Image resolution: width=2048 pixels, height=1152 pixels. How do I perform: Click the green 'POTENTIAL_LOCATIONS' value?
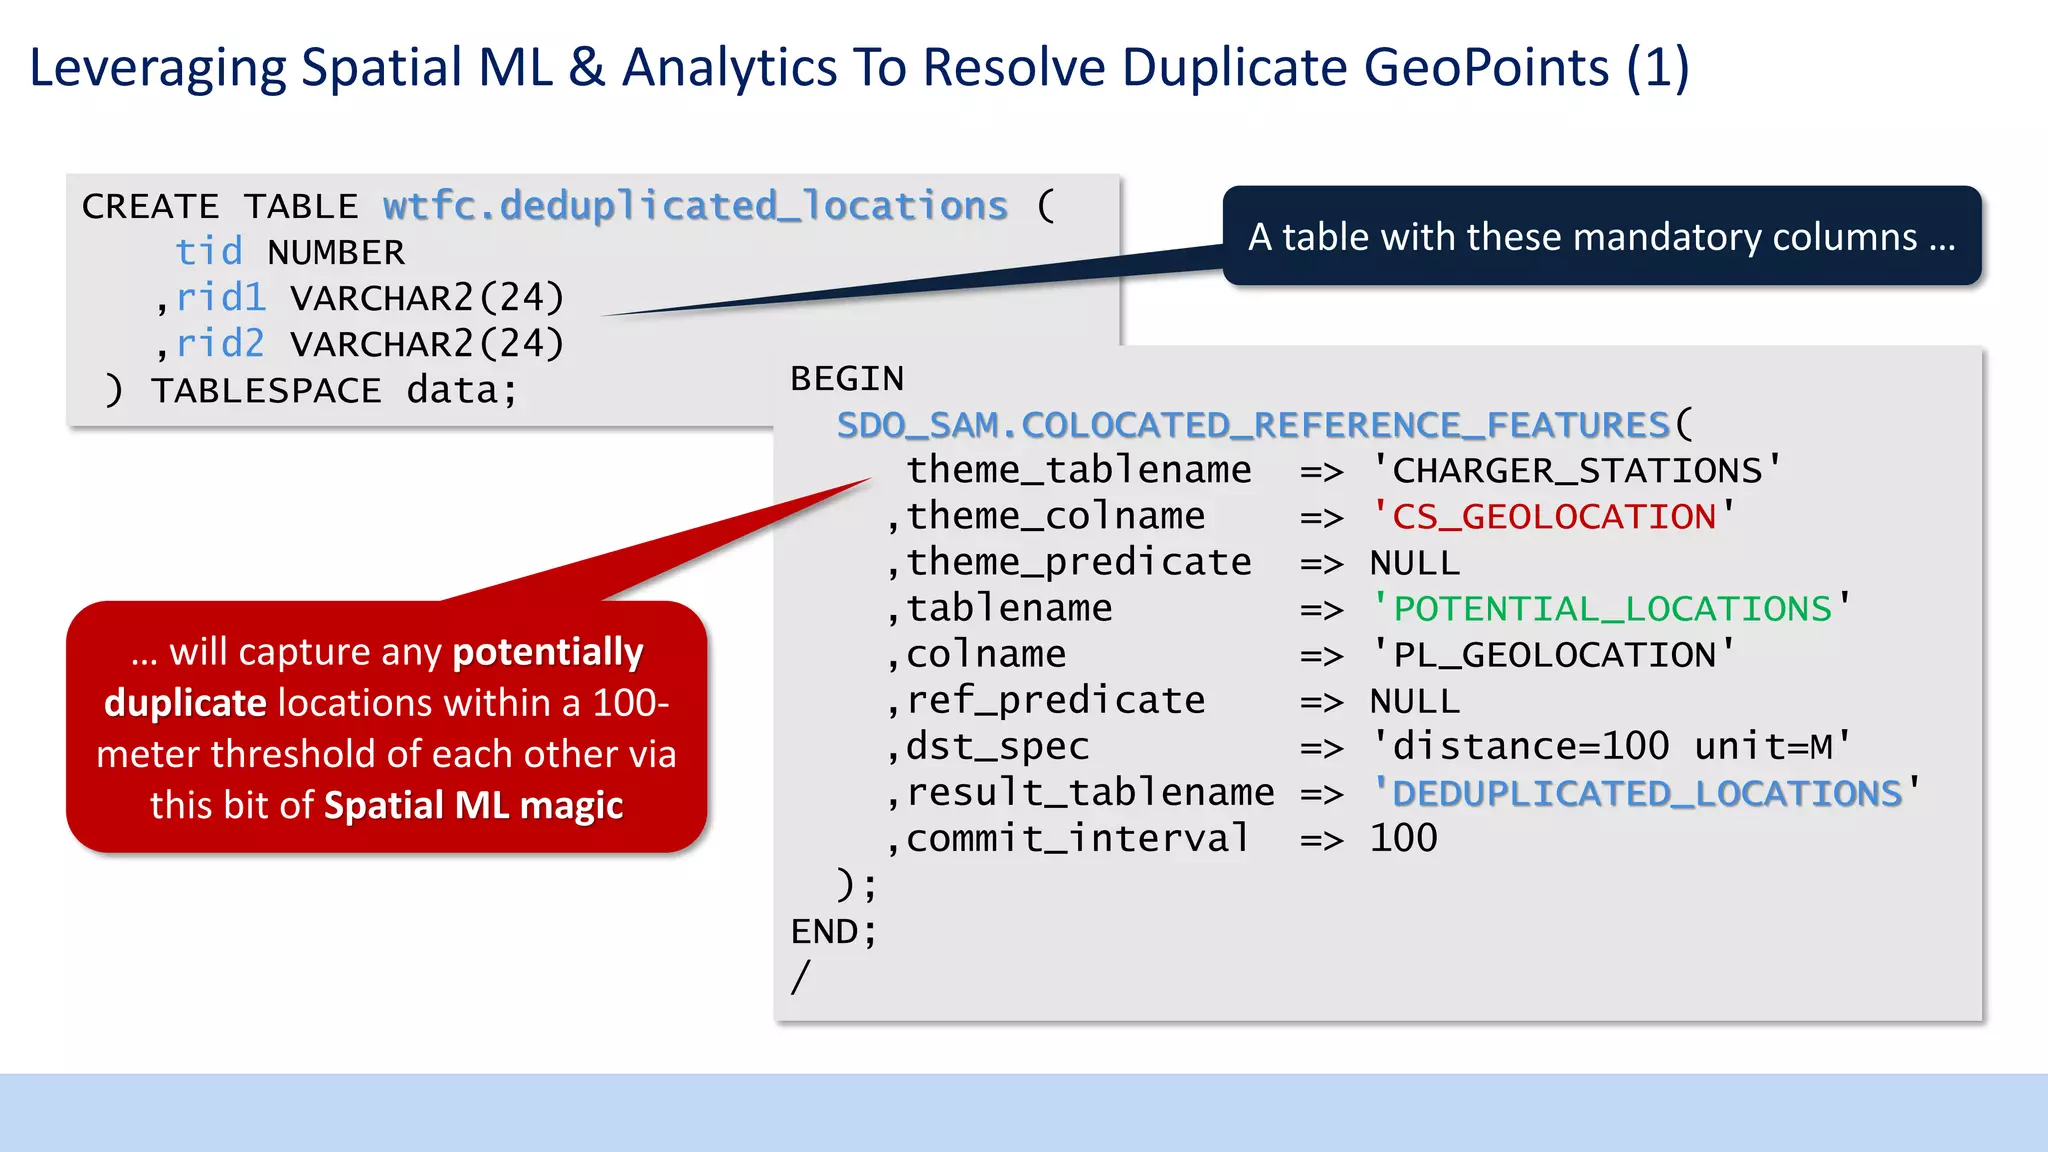point(1611,608)
